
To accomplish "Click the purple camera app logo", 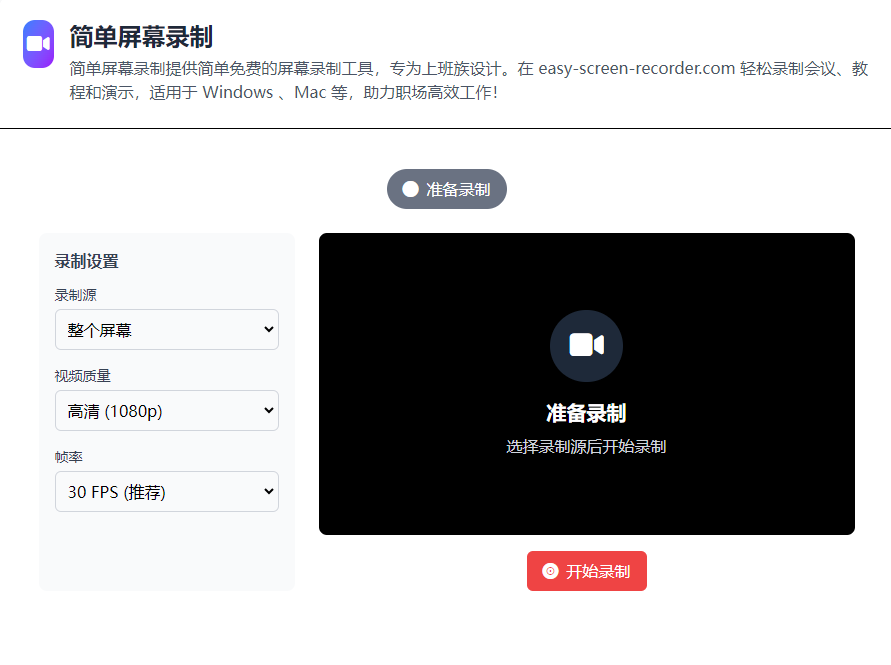I will (38, 44).
